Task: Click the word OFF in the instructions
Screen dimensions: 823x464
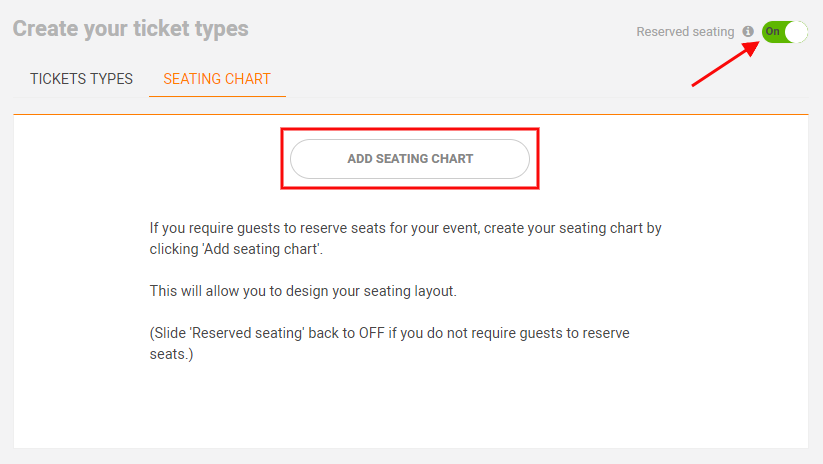Action: click(x=372, y=333)
